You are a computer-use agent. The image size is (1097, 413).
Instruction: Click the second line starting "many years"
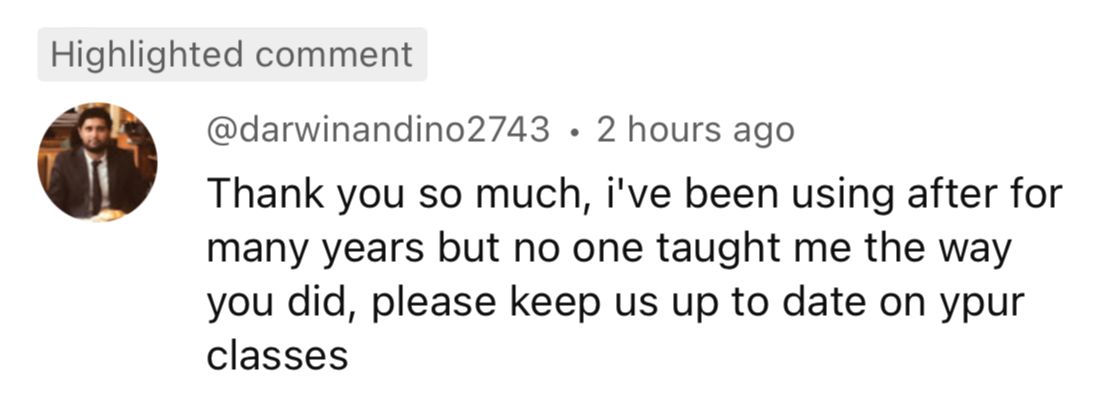609,247
